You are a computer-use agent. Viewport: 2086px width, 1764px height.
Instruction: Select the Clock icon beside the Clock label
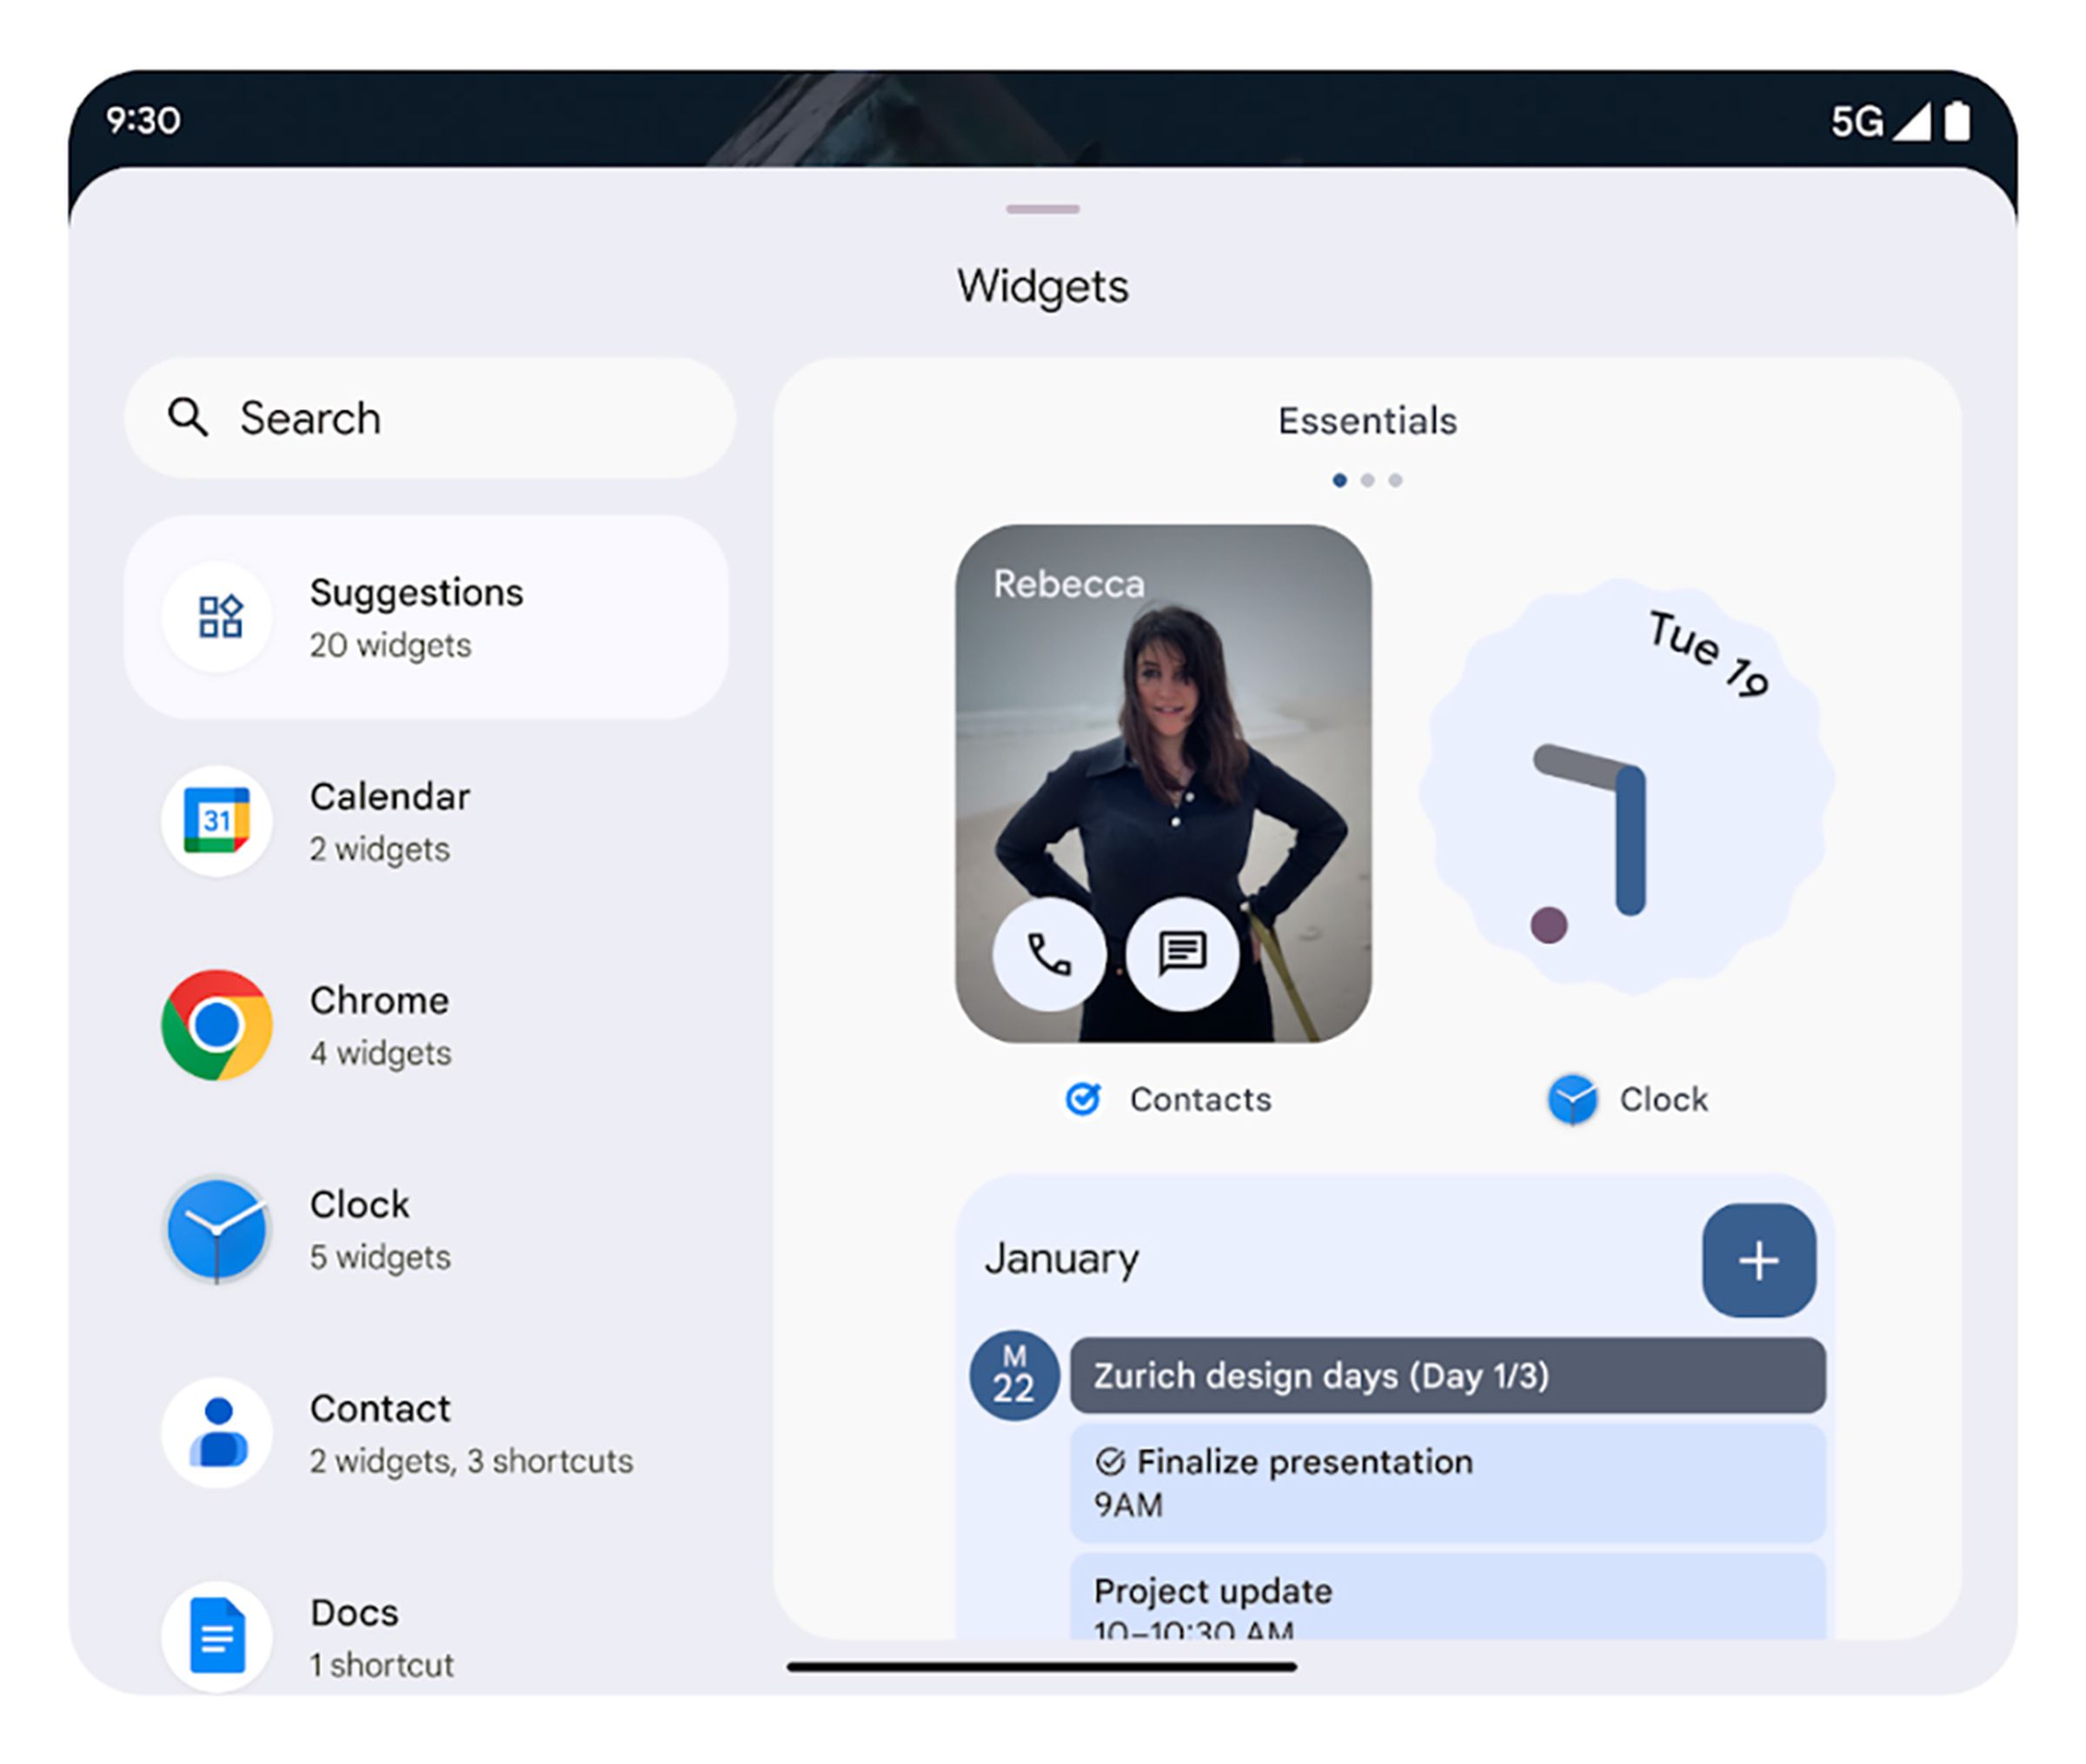1573,1099
